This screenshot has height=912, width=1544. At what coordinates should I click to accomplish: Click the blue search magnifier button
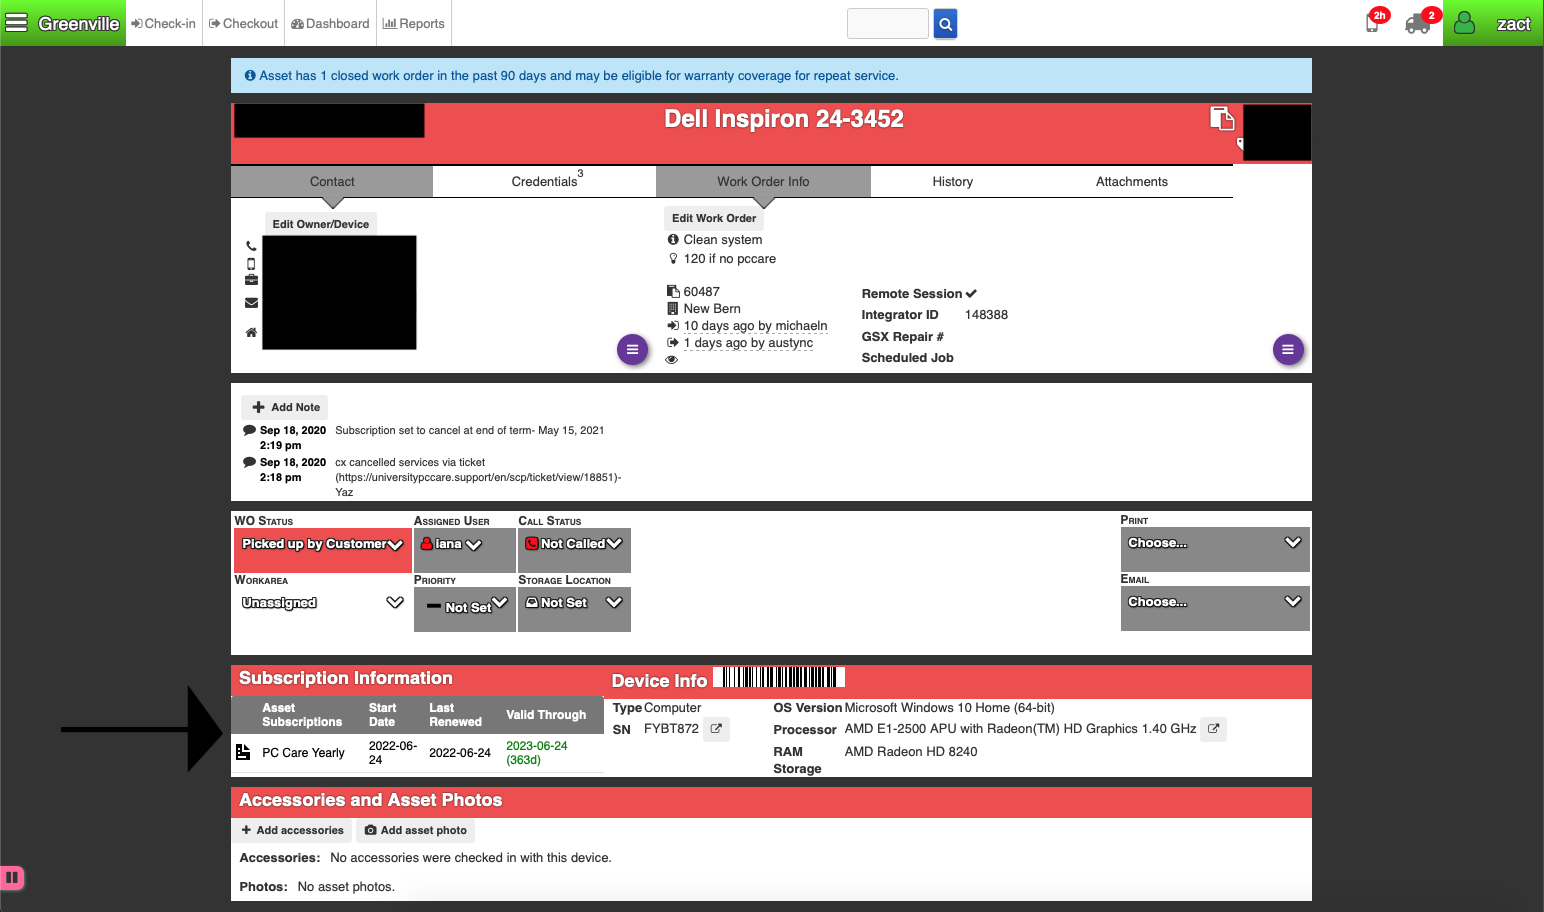tap(945, 24)
